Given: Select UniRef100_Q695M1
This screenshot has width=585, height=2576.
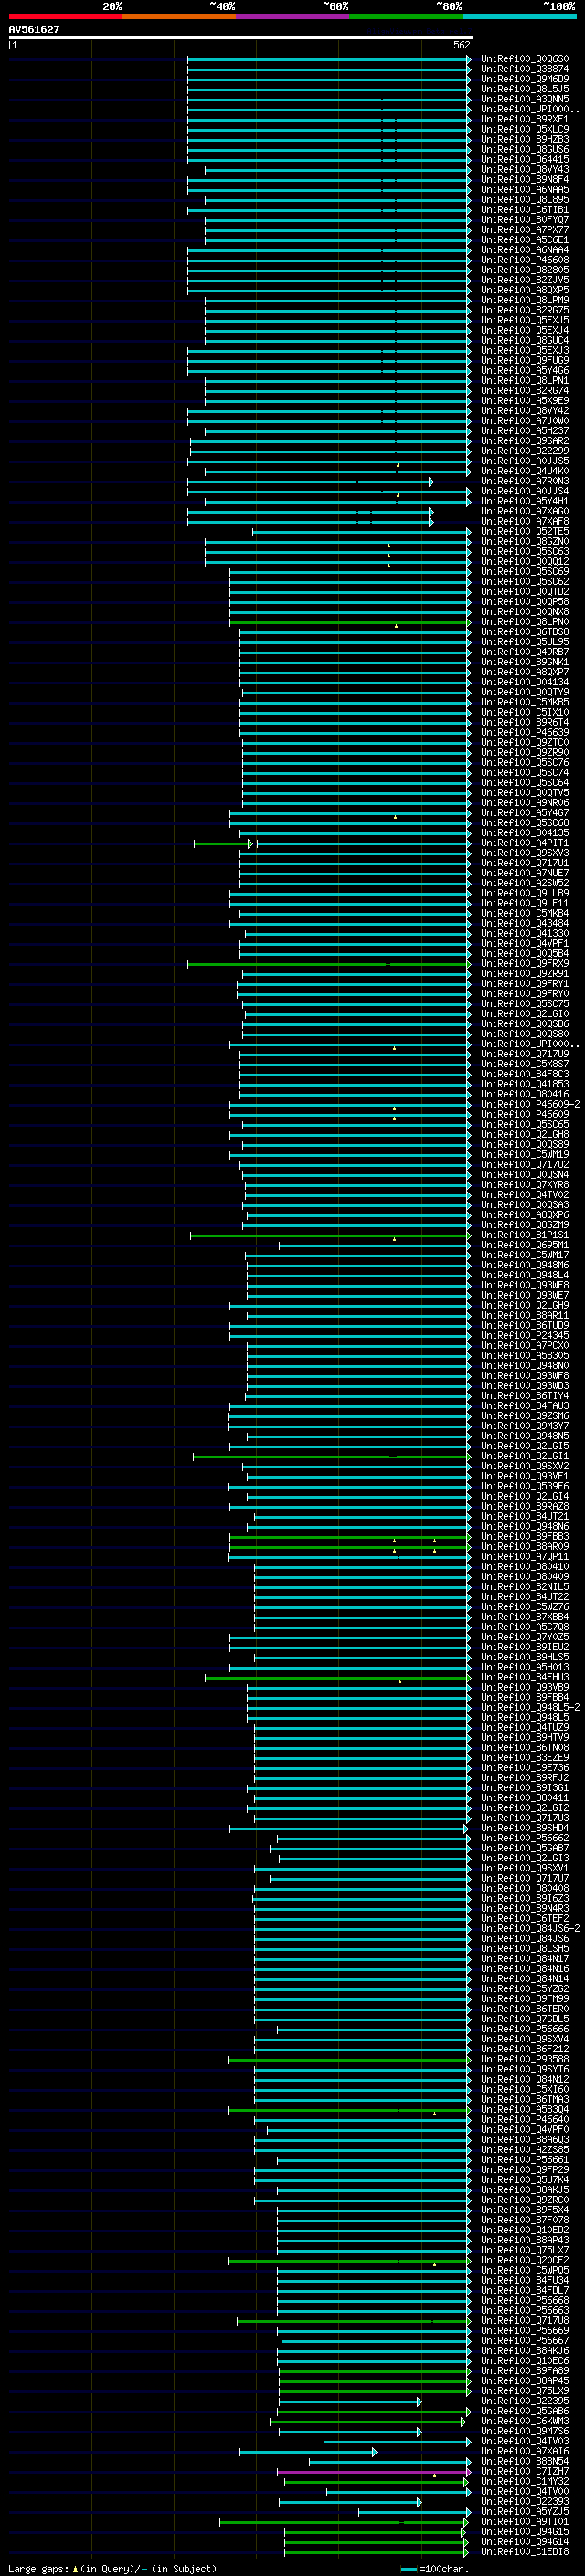Looking at the screenshot, I should click(x=524, y=1245).
